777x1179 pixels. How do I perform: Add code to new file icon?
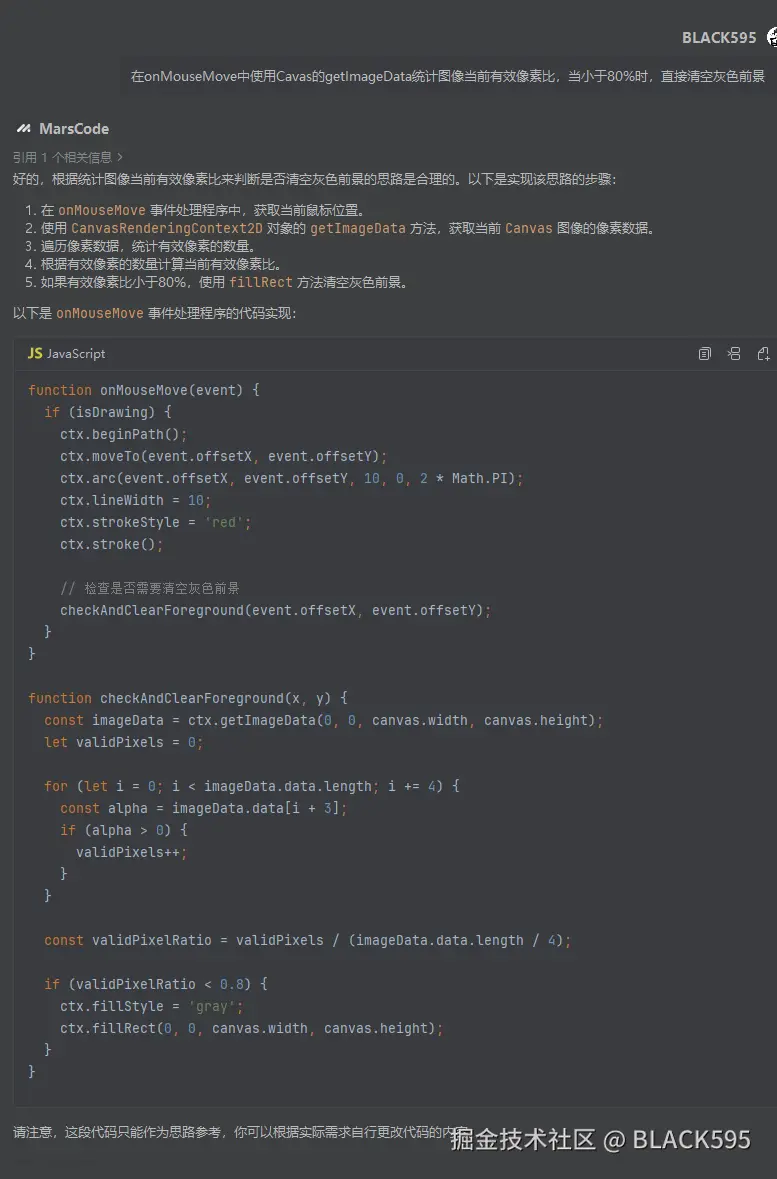point(763,353)
